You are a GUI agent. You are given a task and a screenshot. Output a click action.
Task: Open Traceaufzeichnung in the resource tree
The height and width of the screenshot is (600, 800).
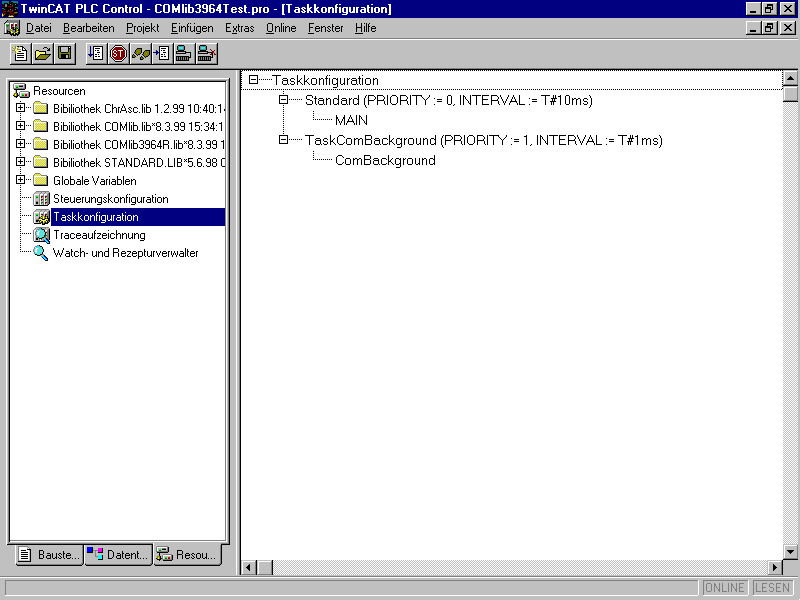coord(98,235)
